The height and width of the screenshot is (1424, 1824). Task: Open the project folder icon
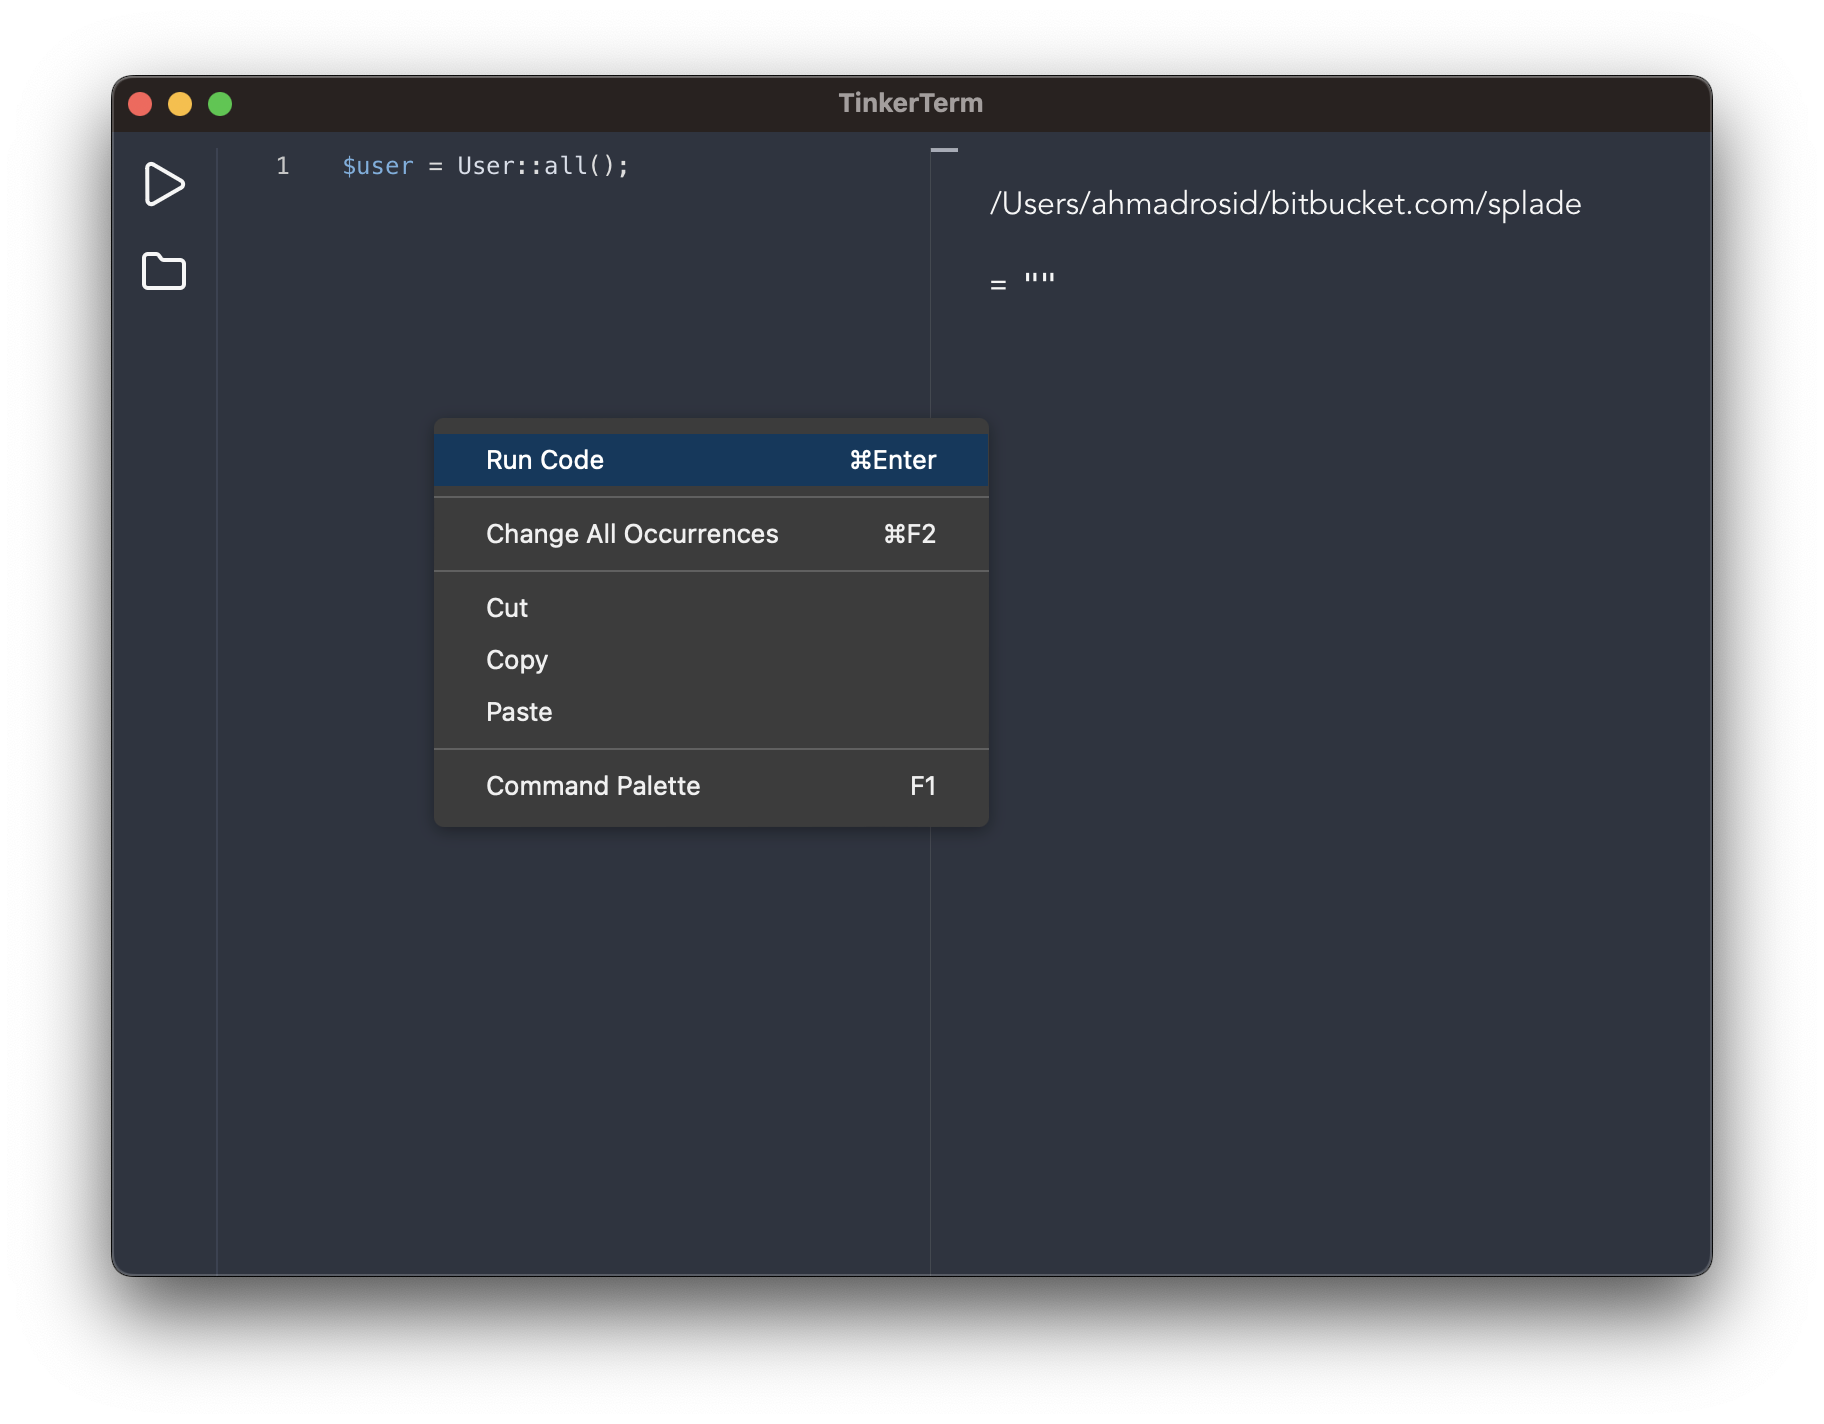164,271
